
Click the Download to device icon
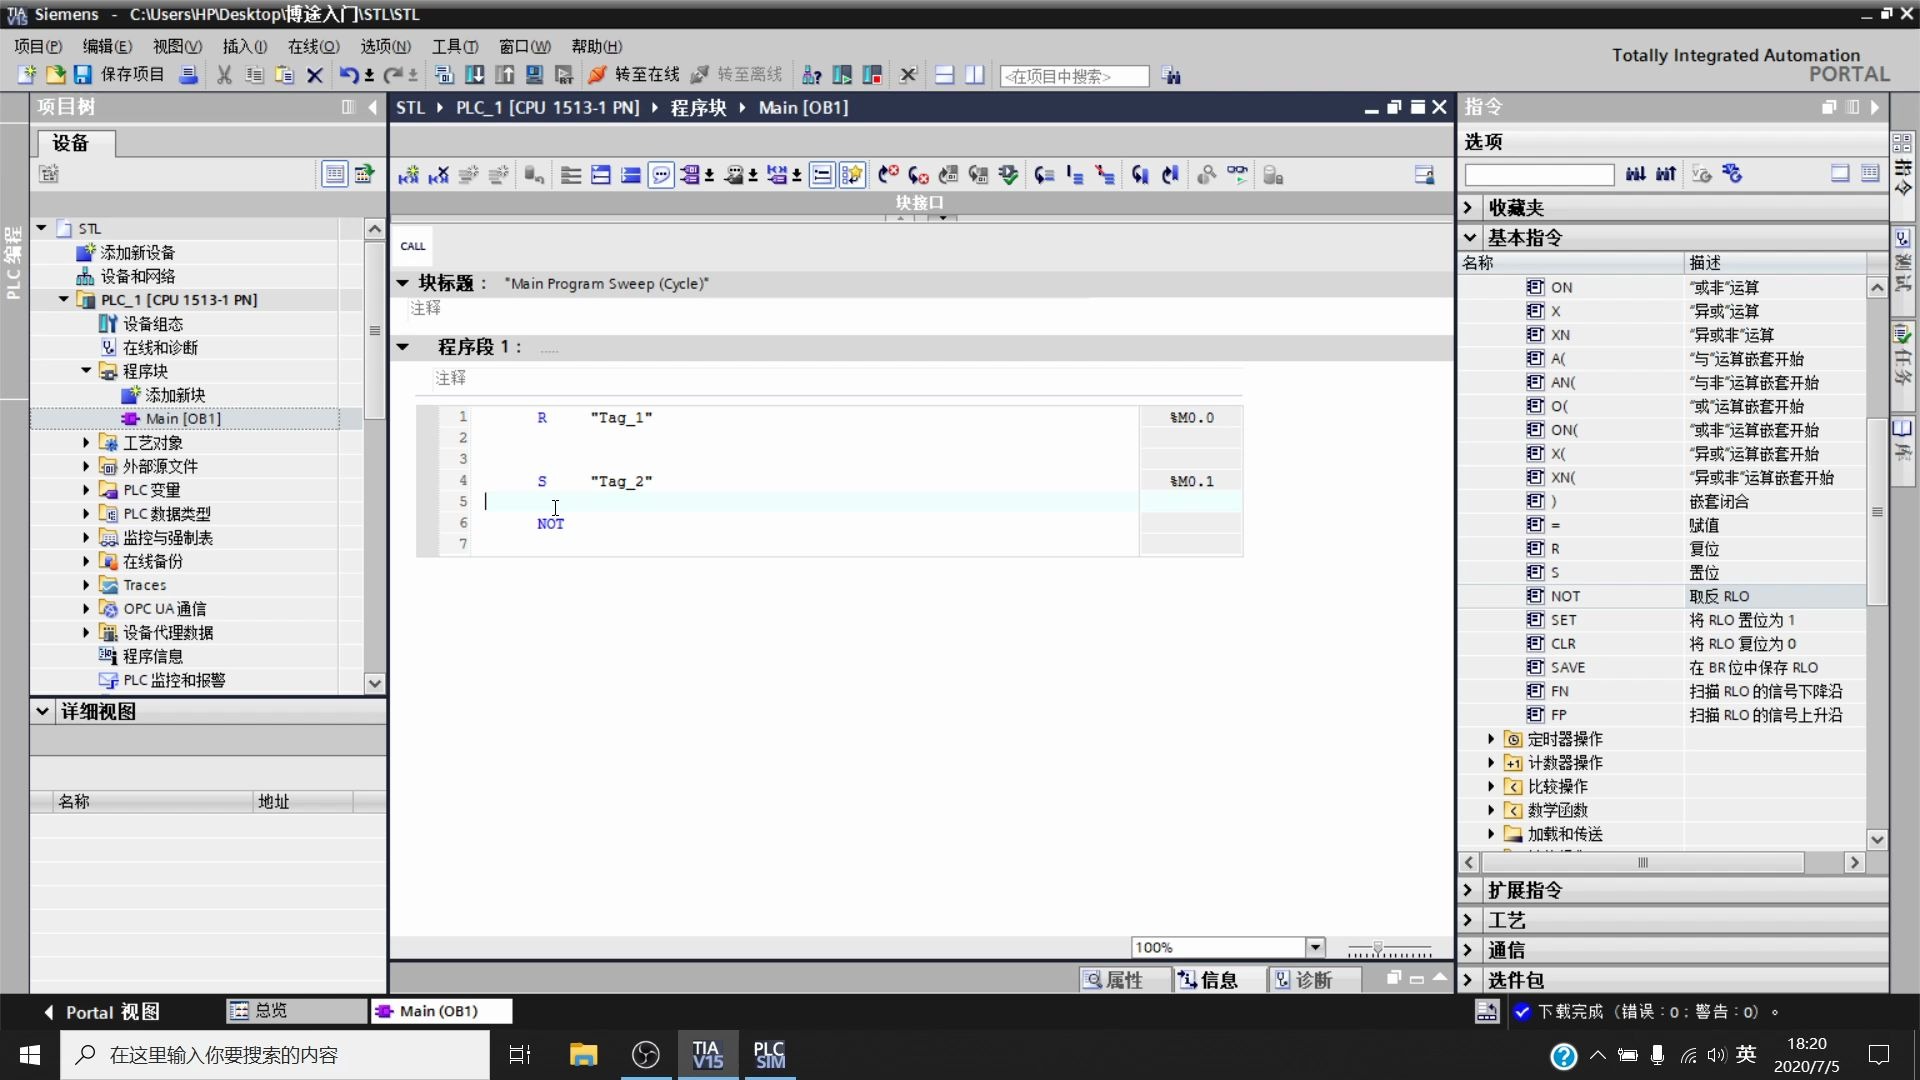[475, 75]
